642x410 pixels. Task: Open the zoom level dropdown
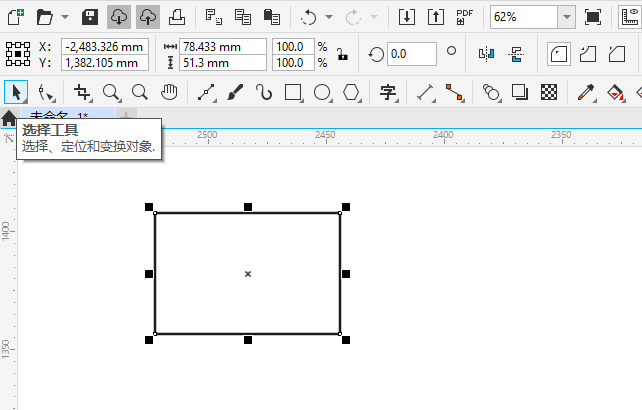tap(567, 17)
